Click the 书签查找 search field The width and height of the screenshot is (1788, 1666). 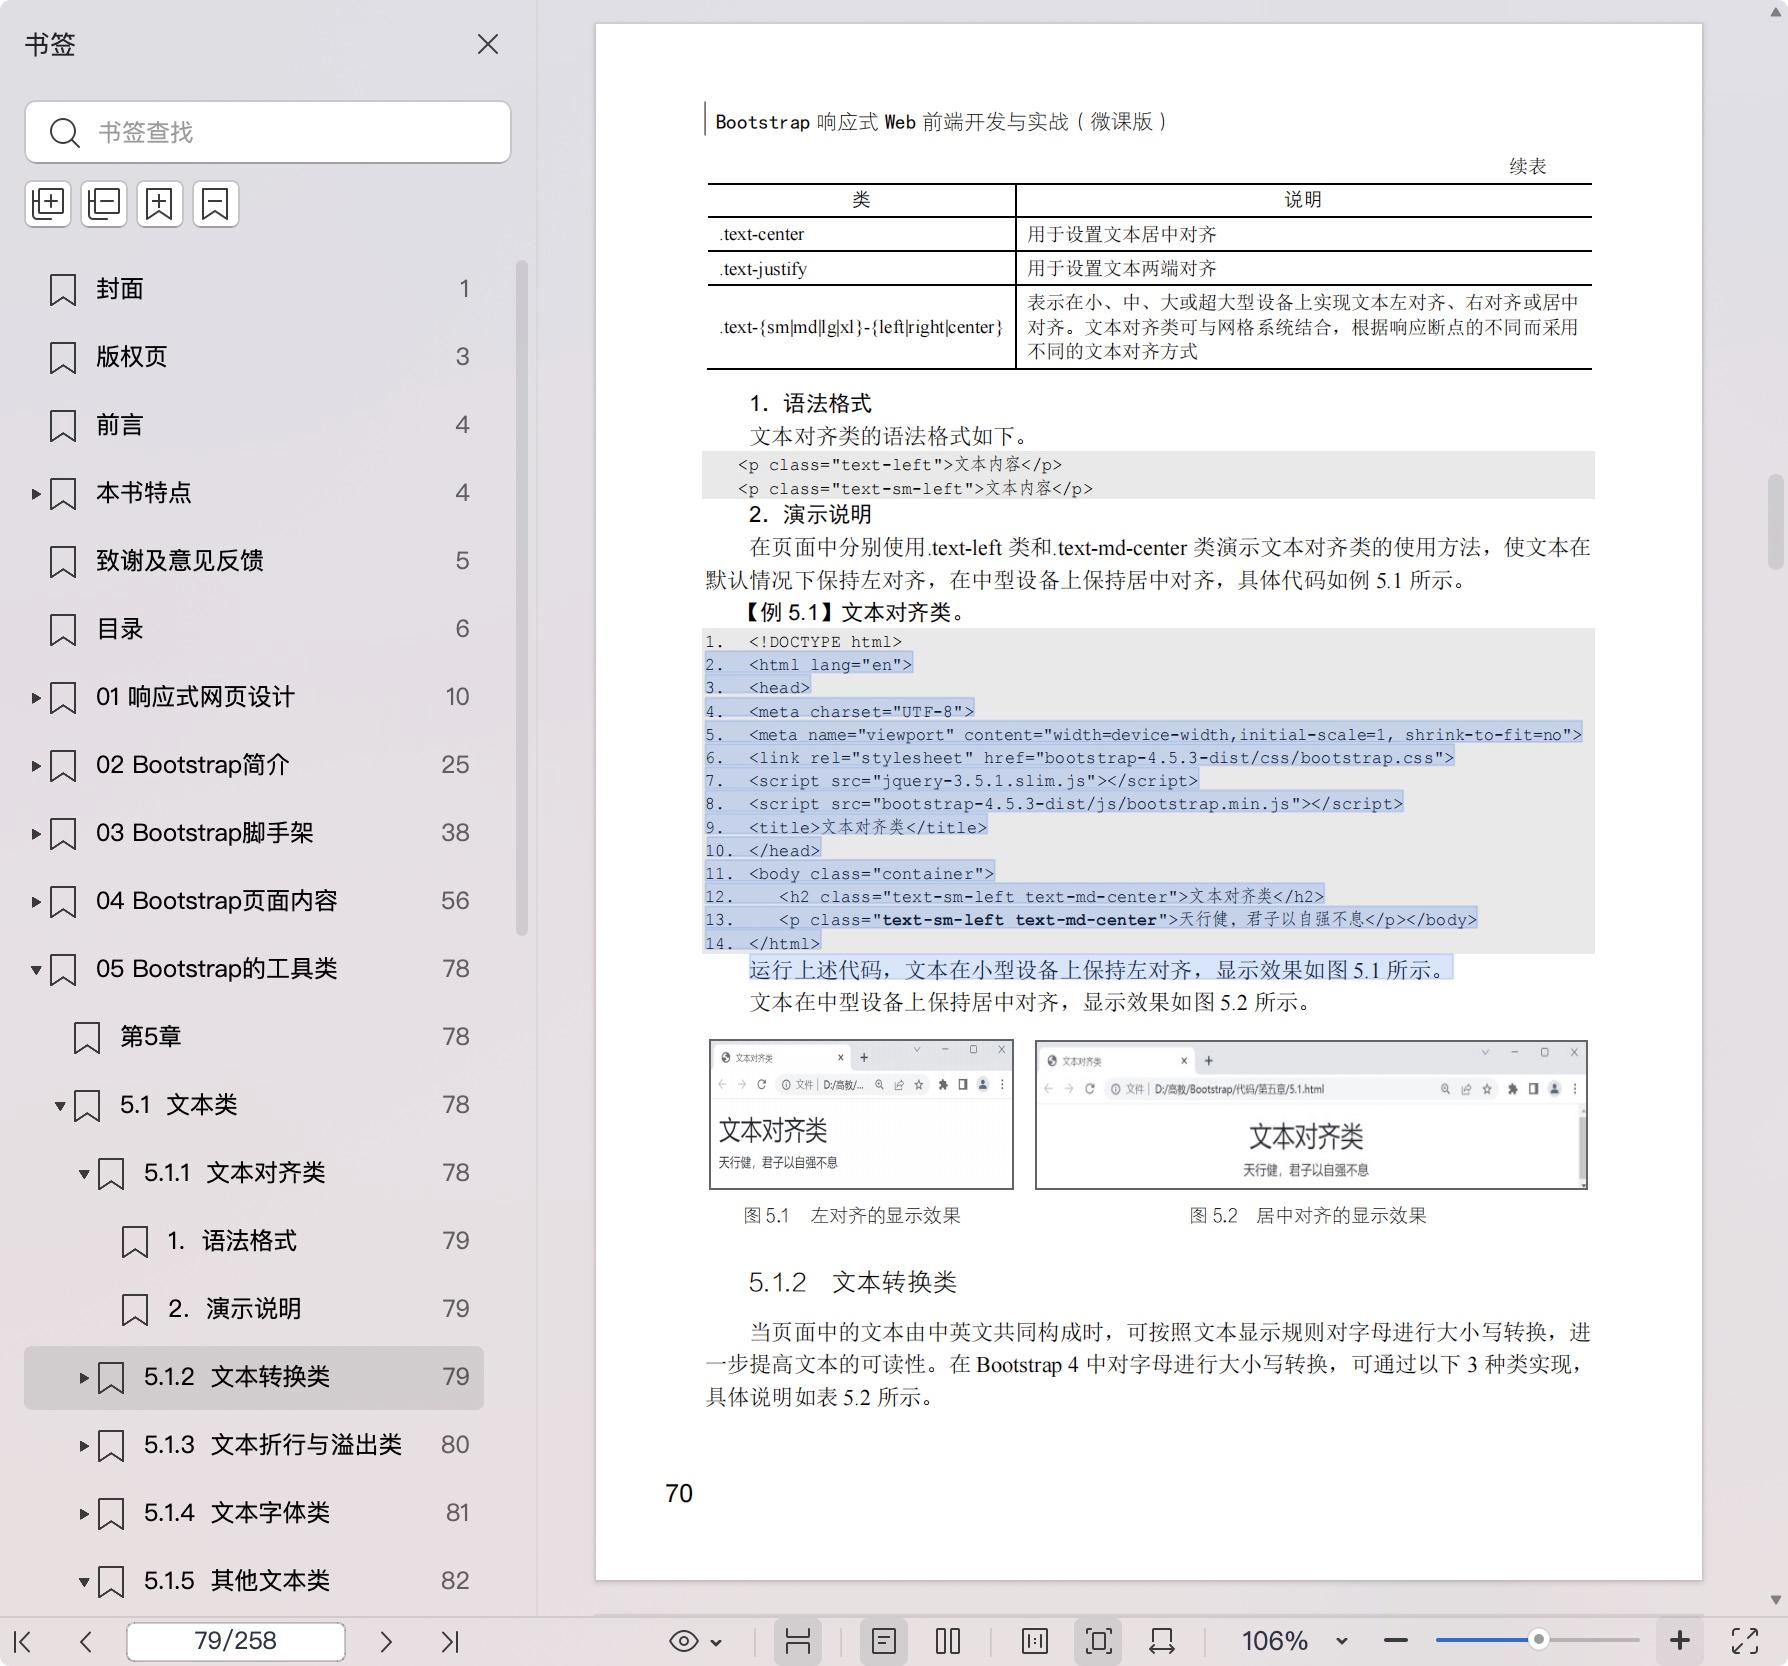[268, 132]
